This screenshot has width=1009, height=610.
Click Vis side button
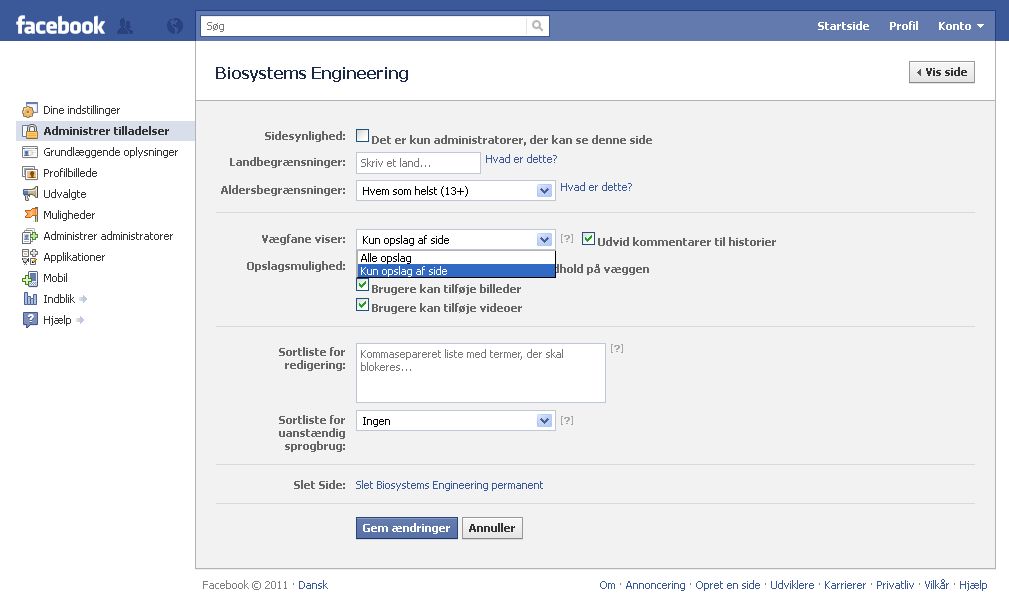coord(941,72)
